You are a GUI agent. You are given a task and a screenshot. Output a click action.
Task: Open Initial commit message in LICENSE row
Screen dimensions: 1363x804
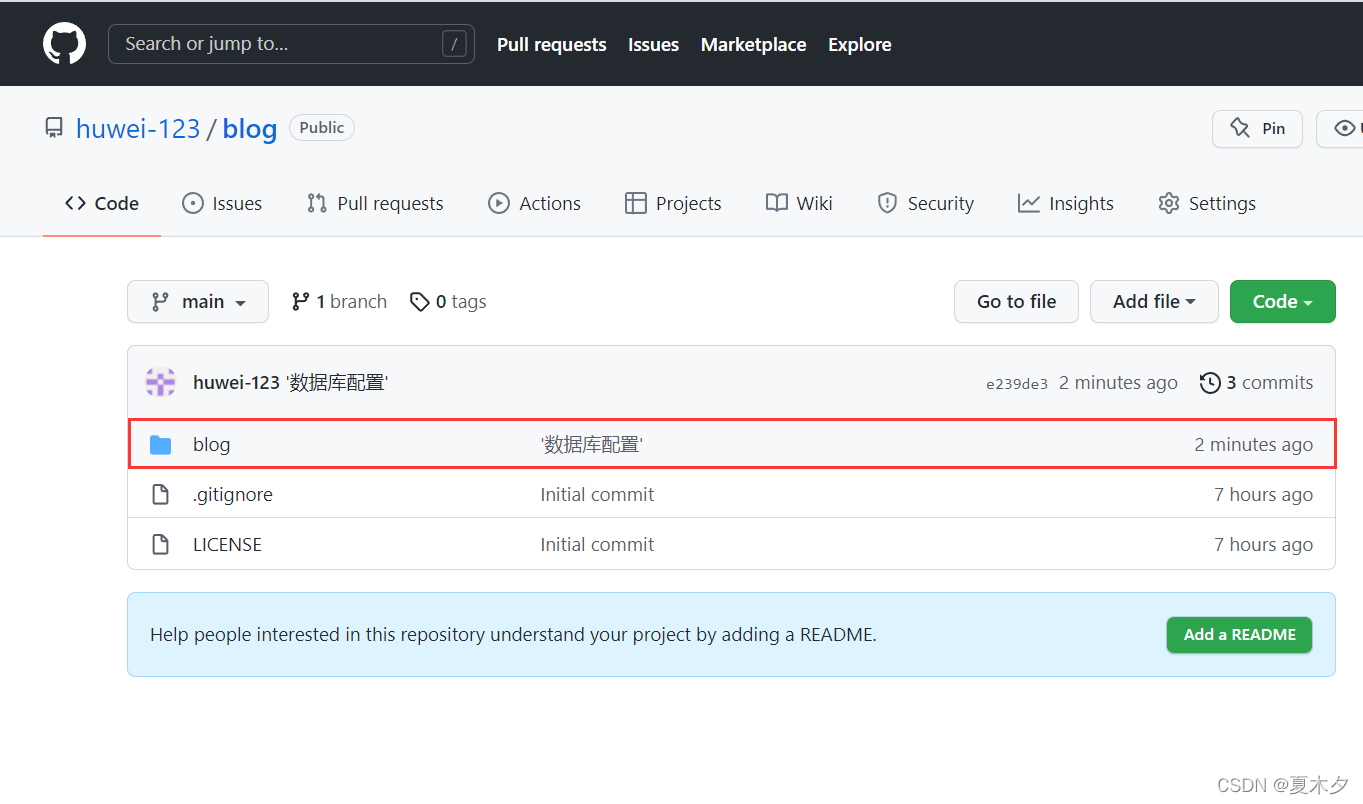click(597, 545)
